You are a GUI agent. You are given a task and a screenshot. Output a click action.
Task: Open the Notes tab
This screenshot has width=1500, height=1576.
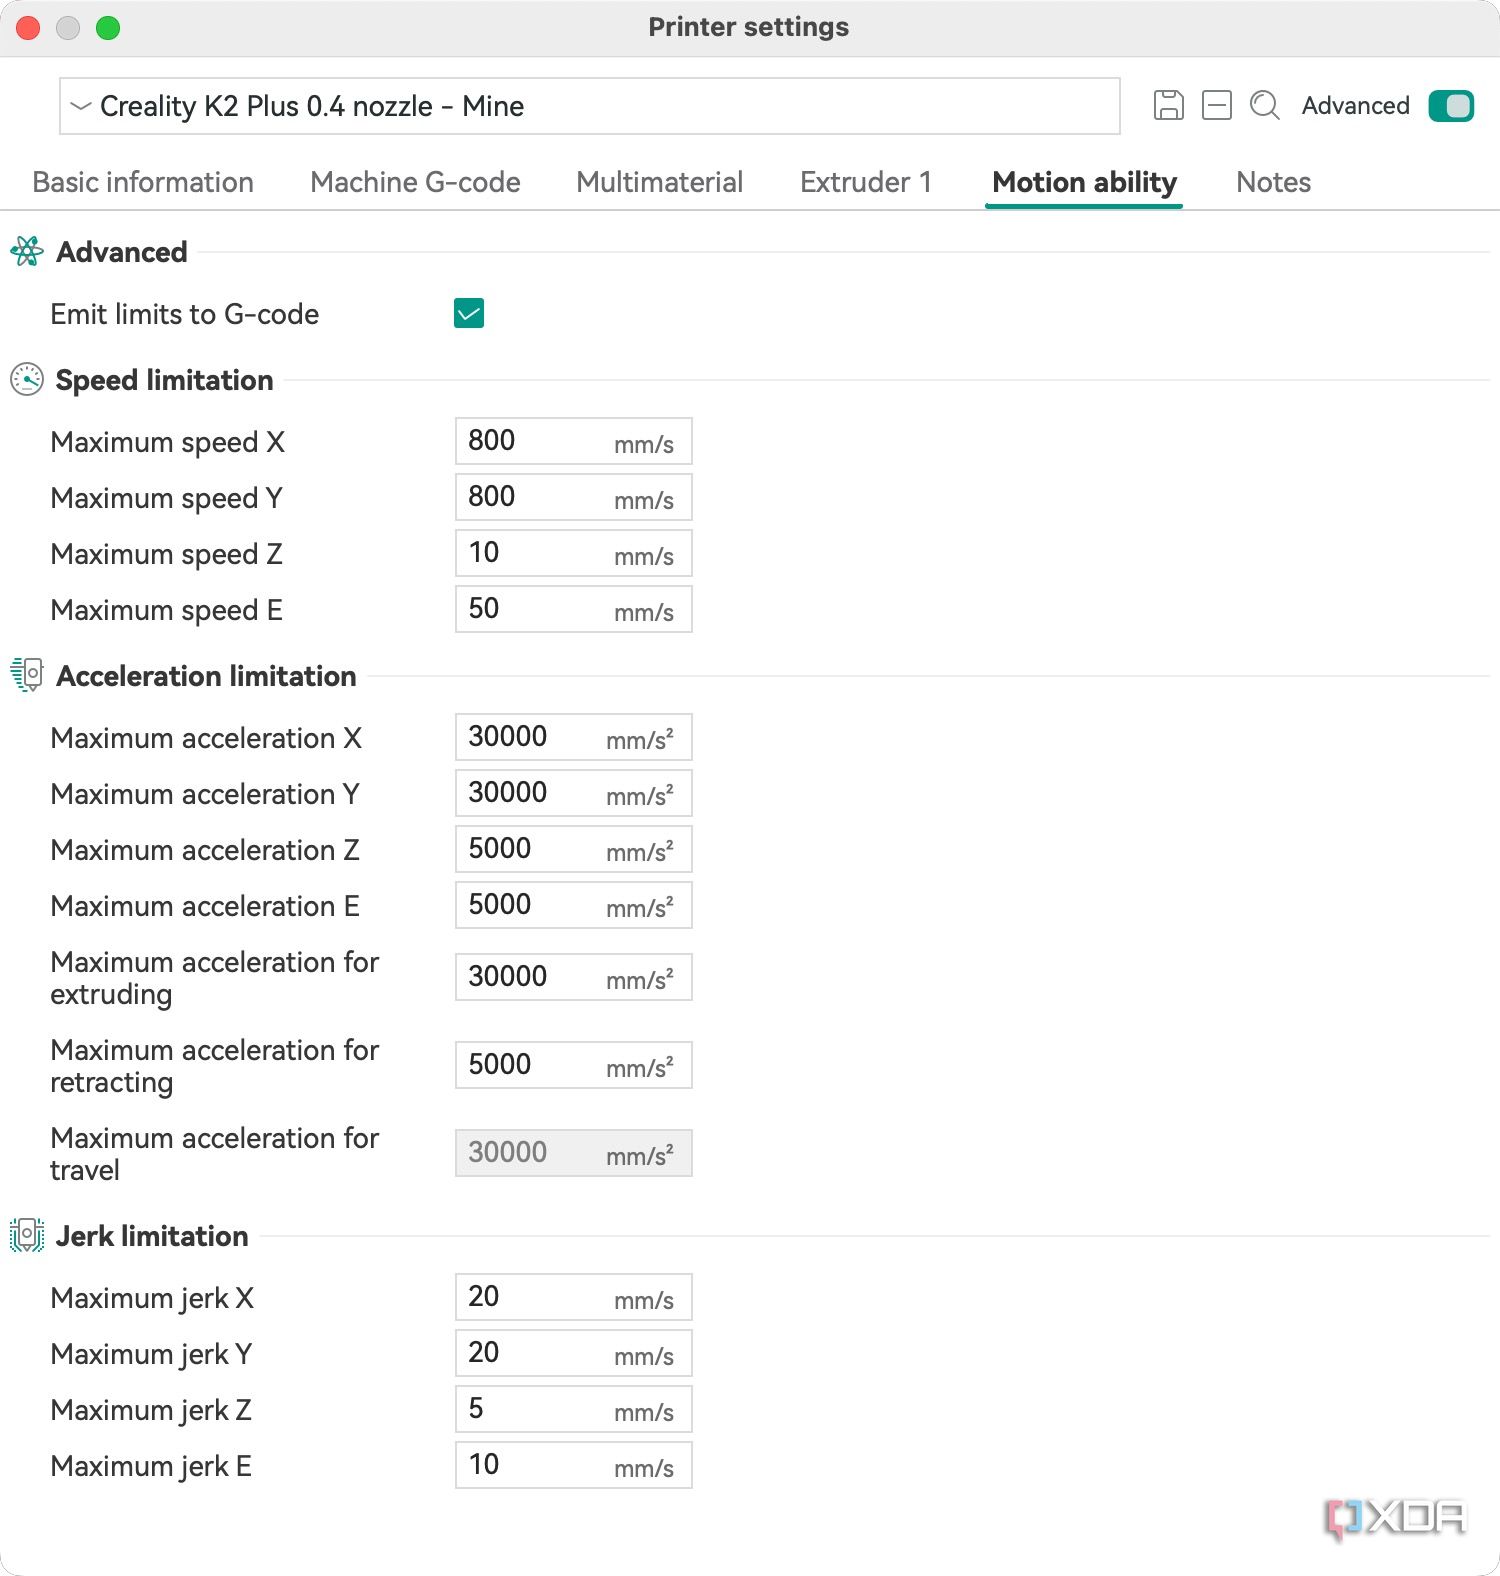click(1273, 182)
